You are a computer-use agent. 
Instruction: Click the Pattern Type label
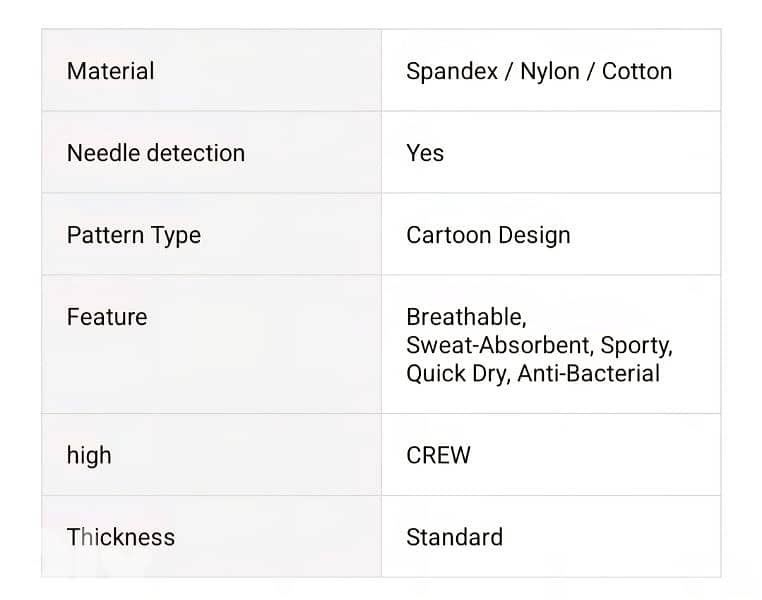click(x=133, y=235)
